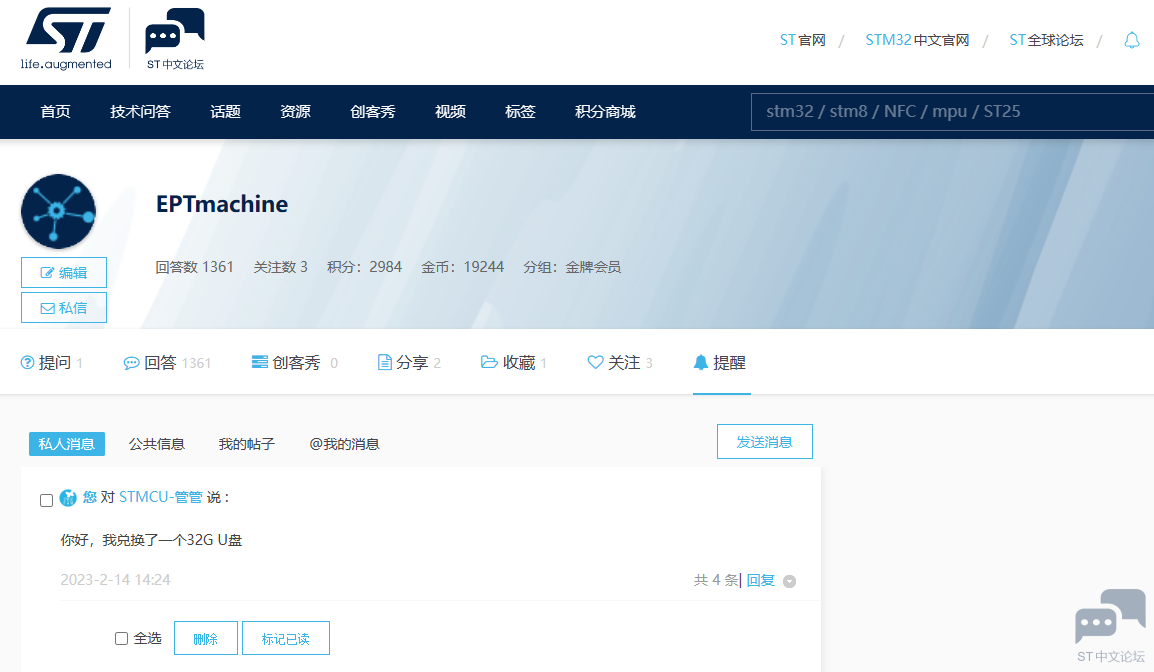Viewport: 1154px width, 672px height.
Task: Switch to the 提问 profile tab
Action: (52, 363)
